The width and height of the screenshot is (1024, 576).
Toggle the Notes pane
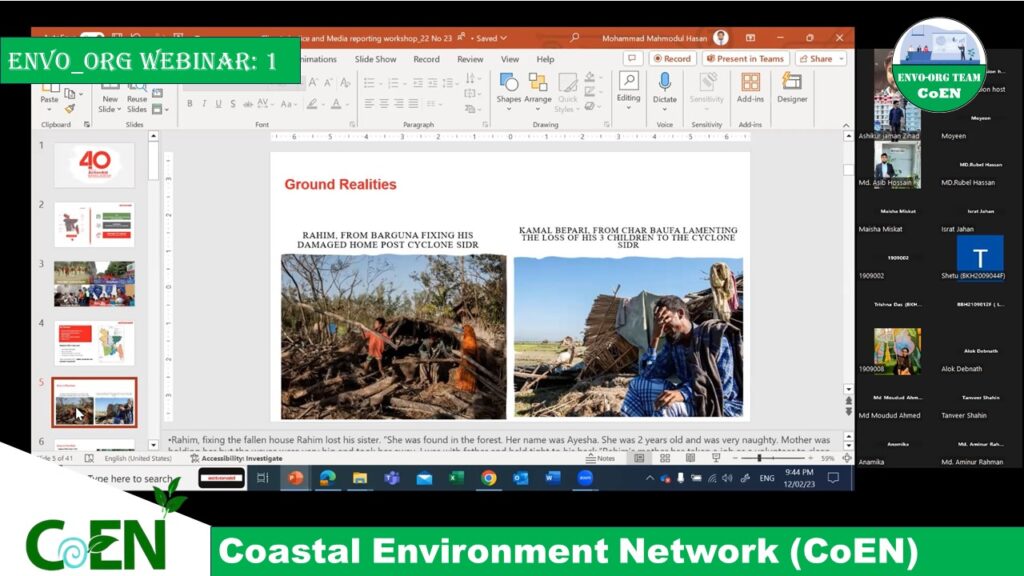tap(600, 458)
